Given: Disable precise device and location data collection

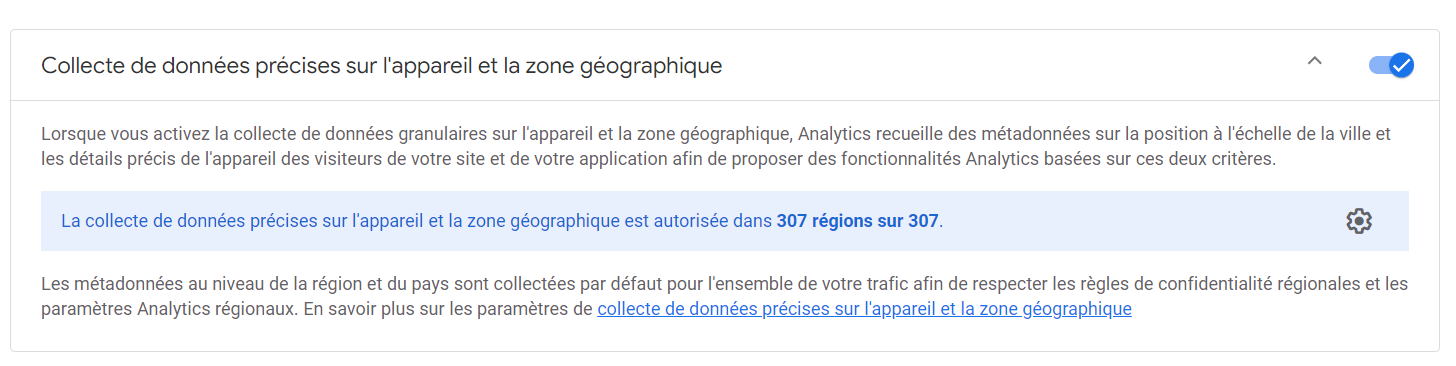Looking at the screenshot, I should click(x=1391, y=65).
